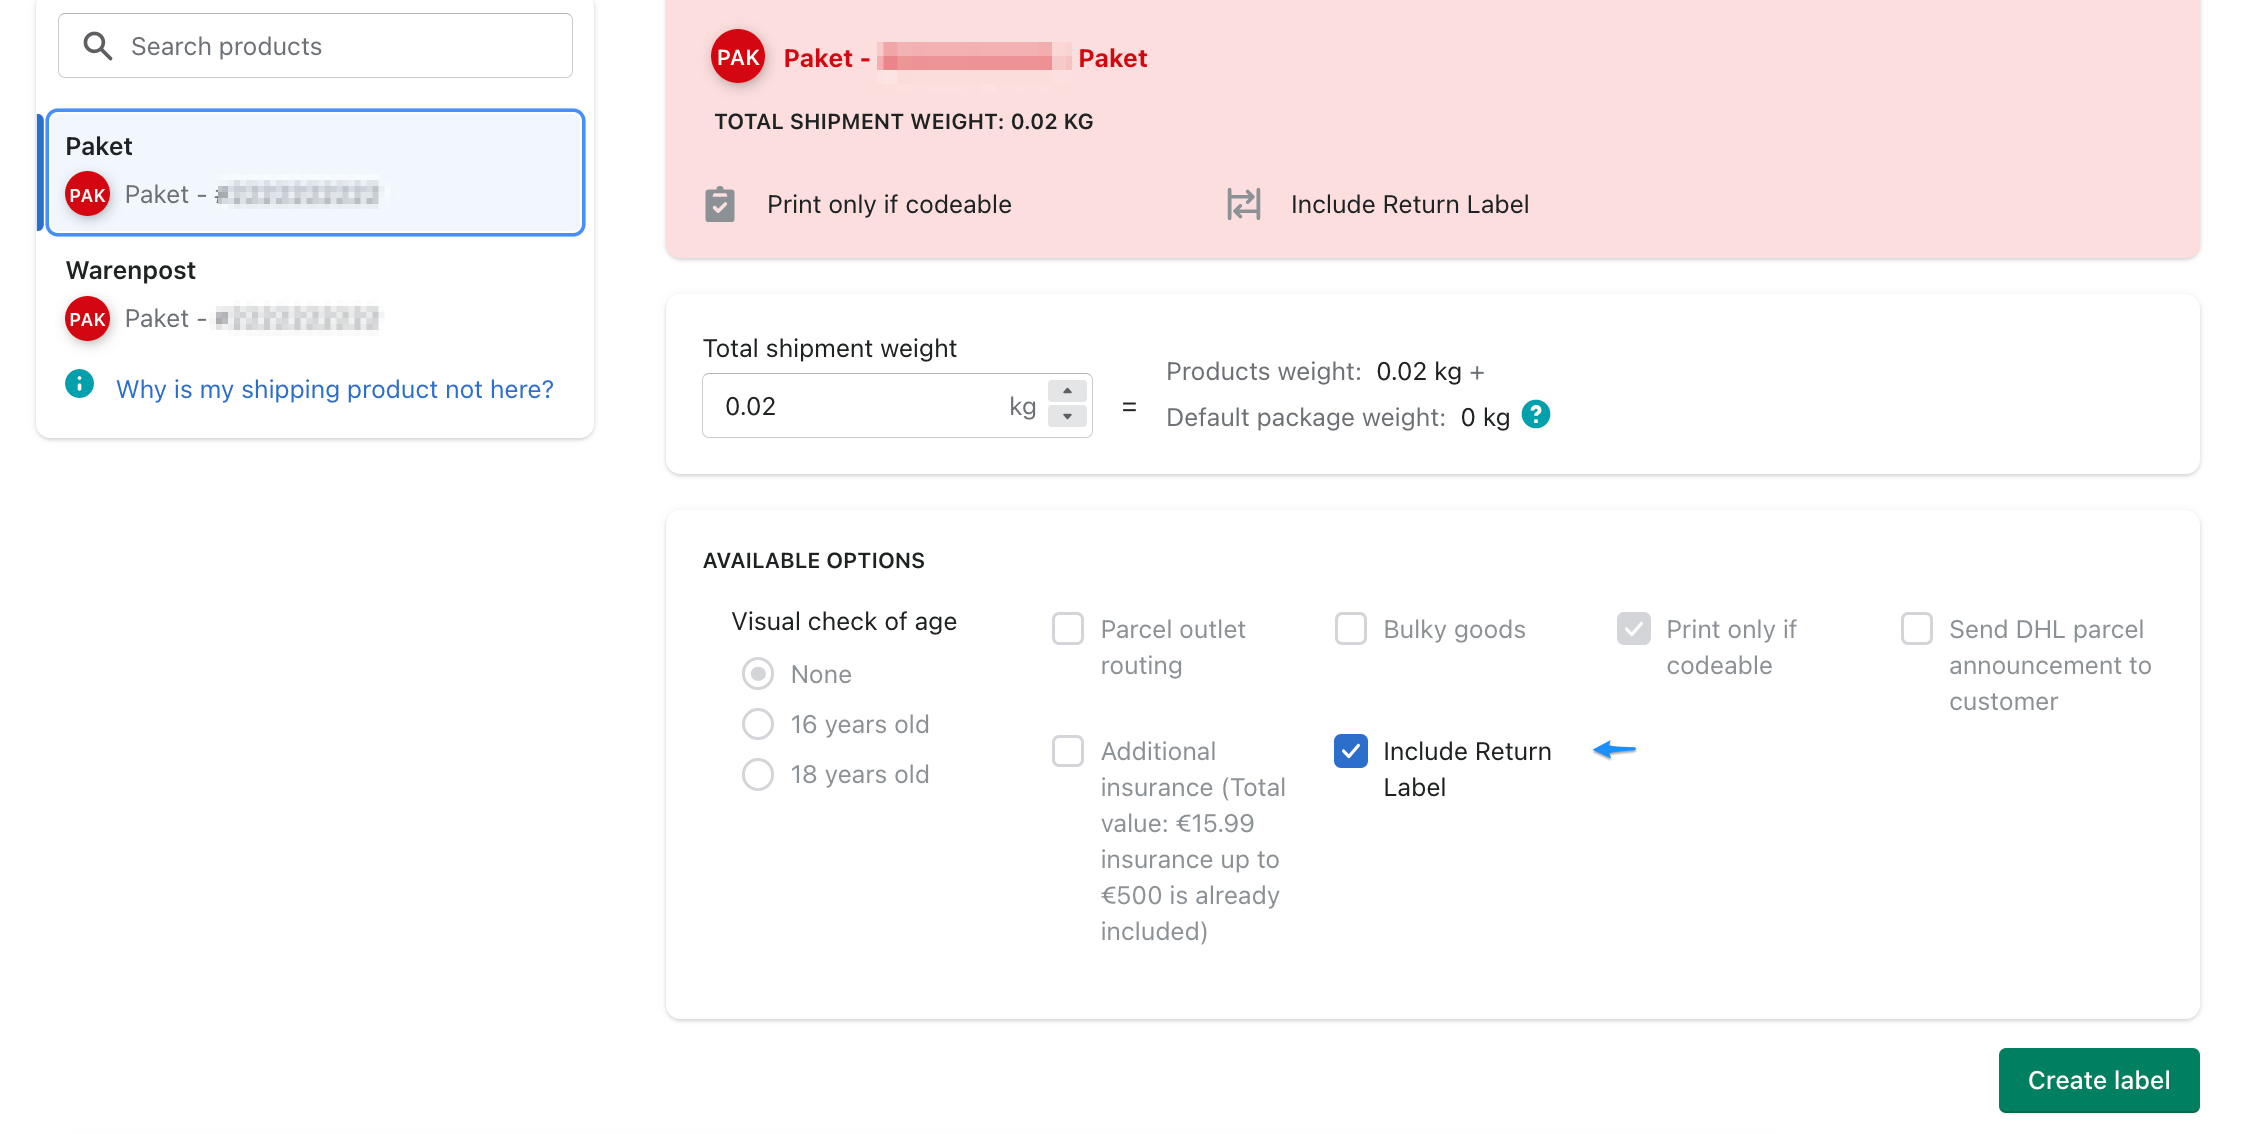Click the return label arrows icon in header

pyautogui.click(x=1244, y=204)
